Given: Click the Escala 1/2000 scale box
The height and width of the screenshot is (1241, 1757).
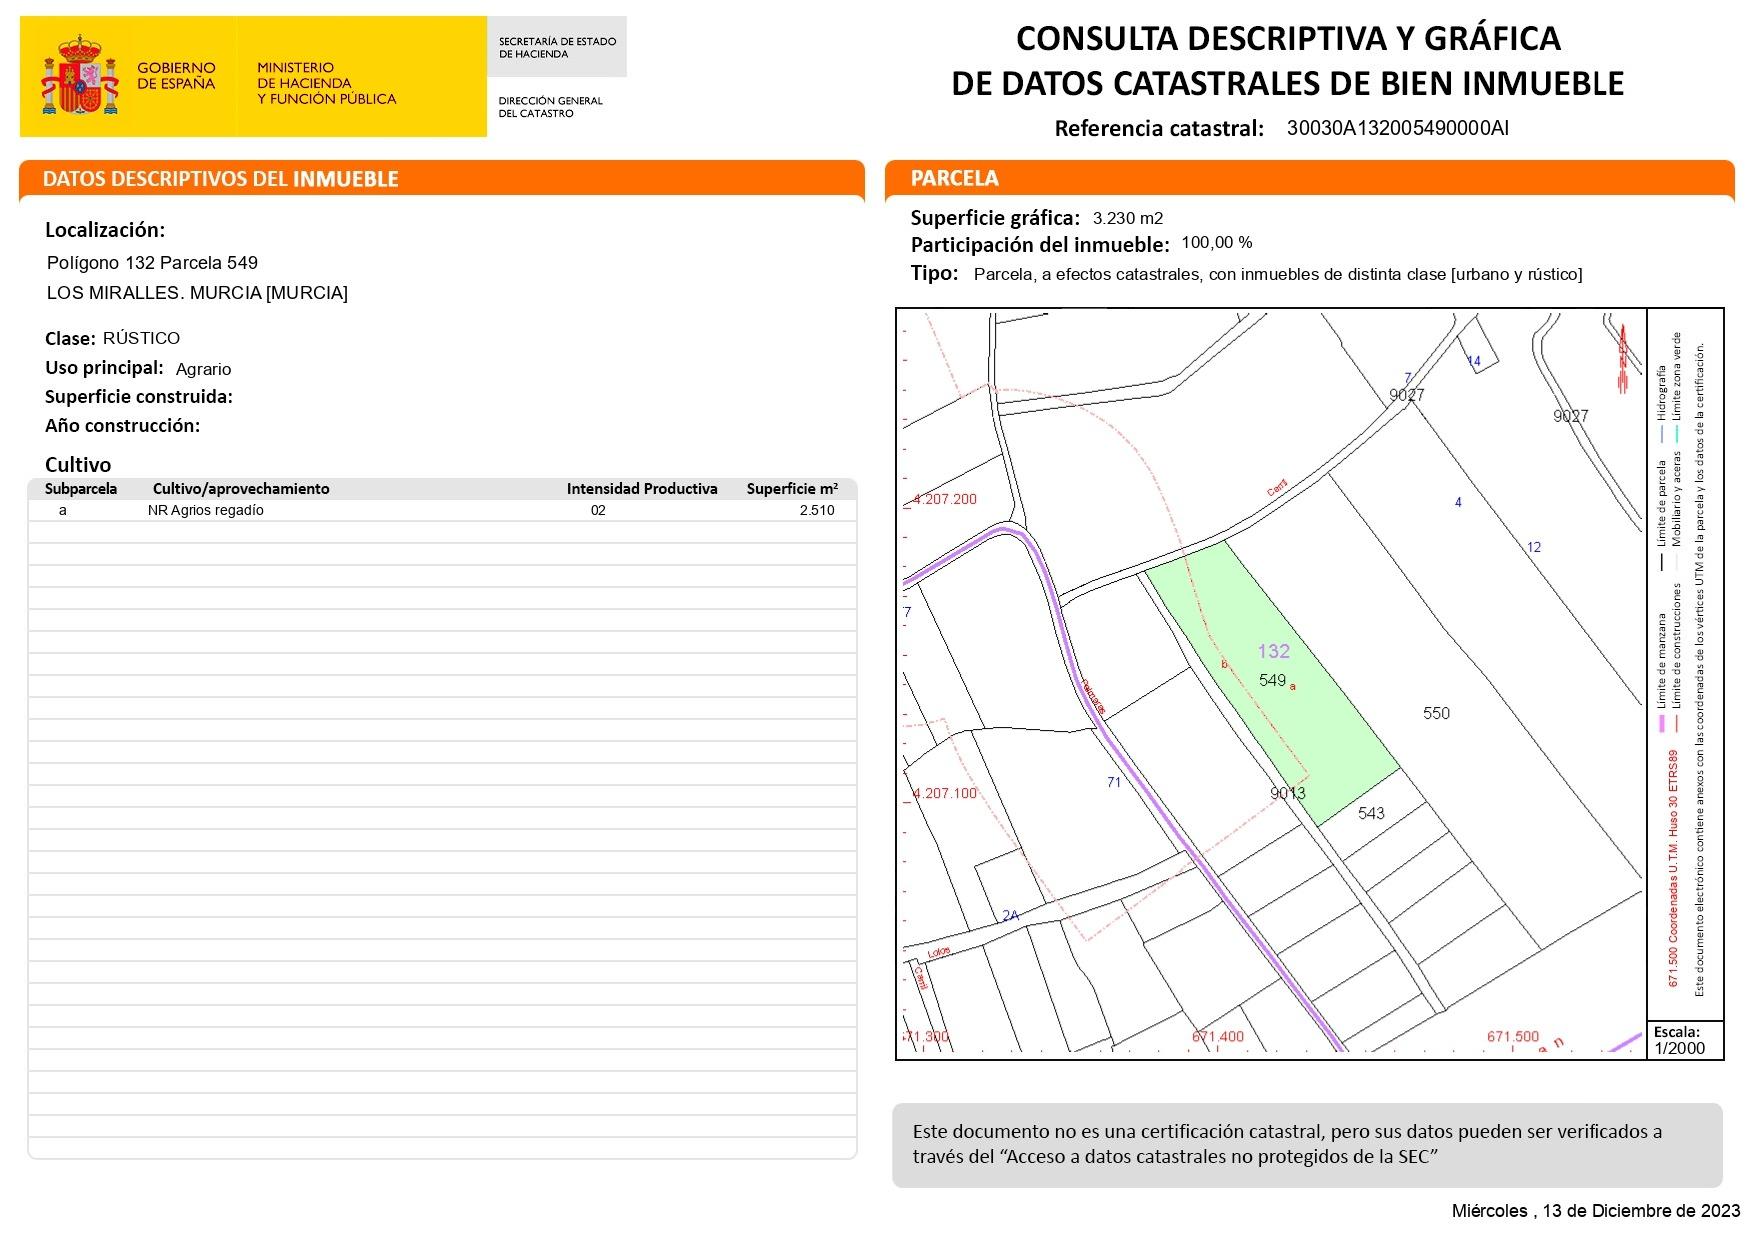Looking at the screenshot, I should coord(1685,1040).
